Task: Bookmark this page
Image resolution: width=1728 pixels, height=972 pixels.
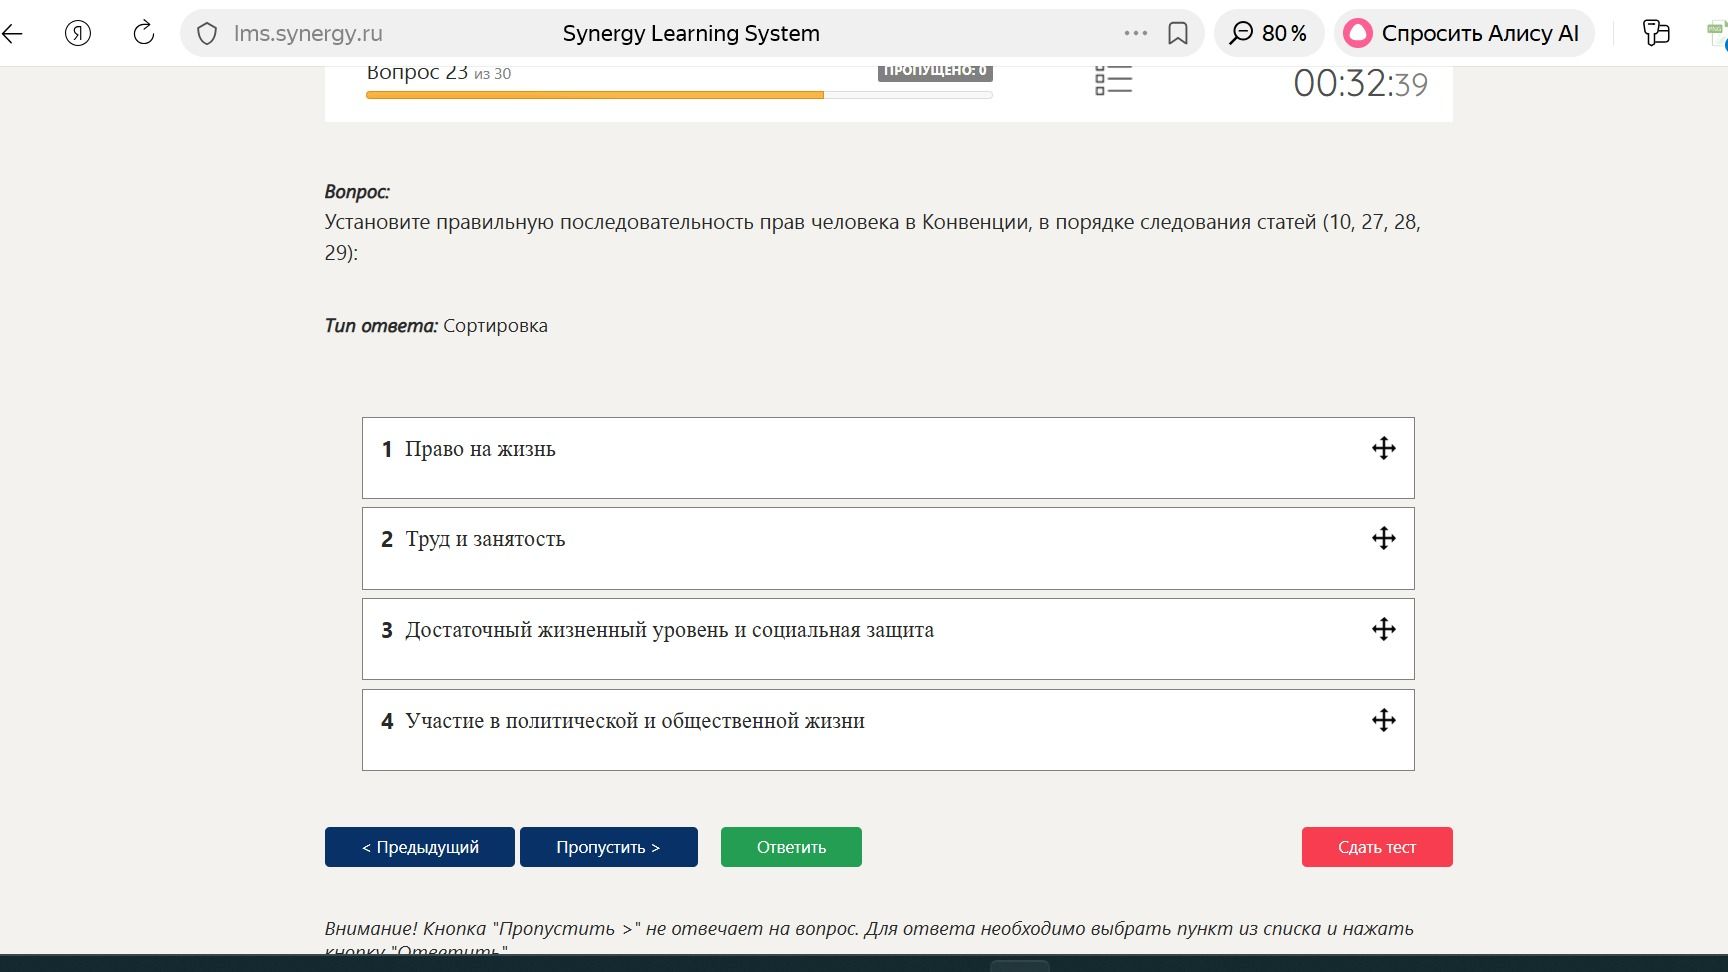Action: point(1178,34)
